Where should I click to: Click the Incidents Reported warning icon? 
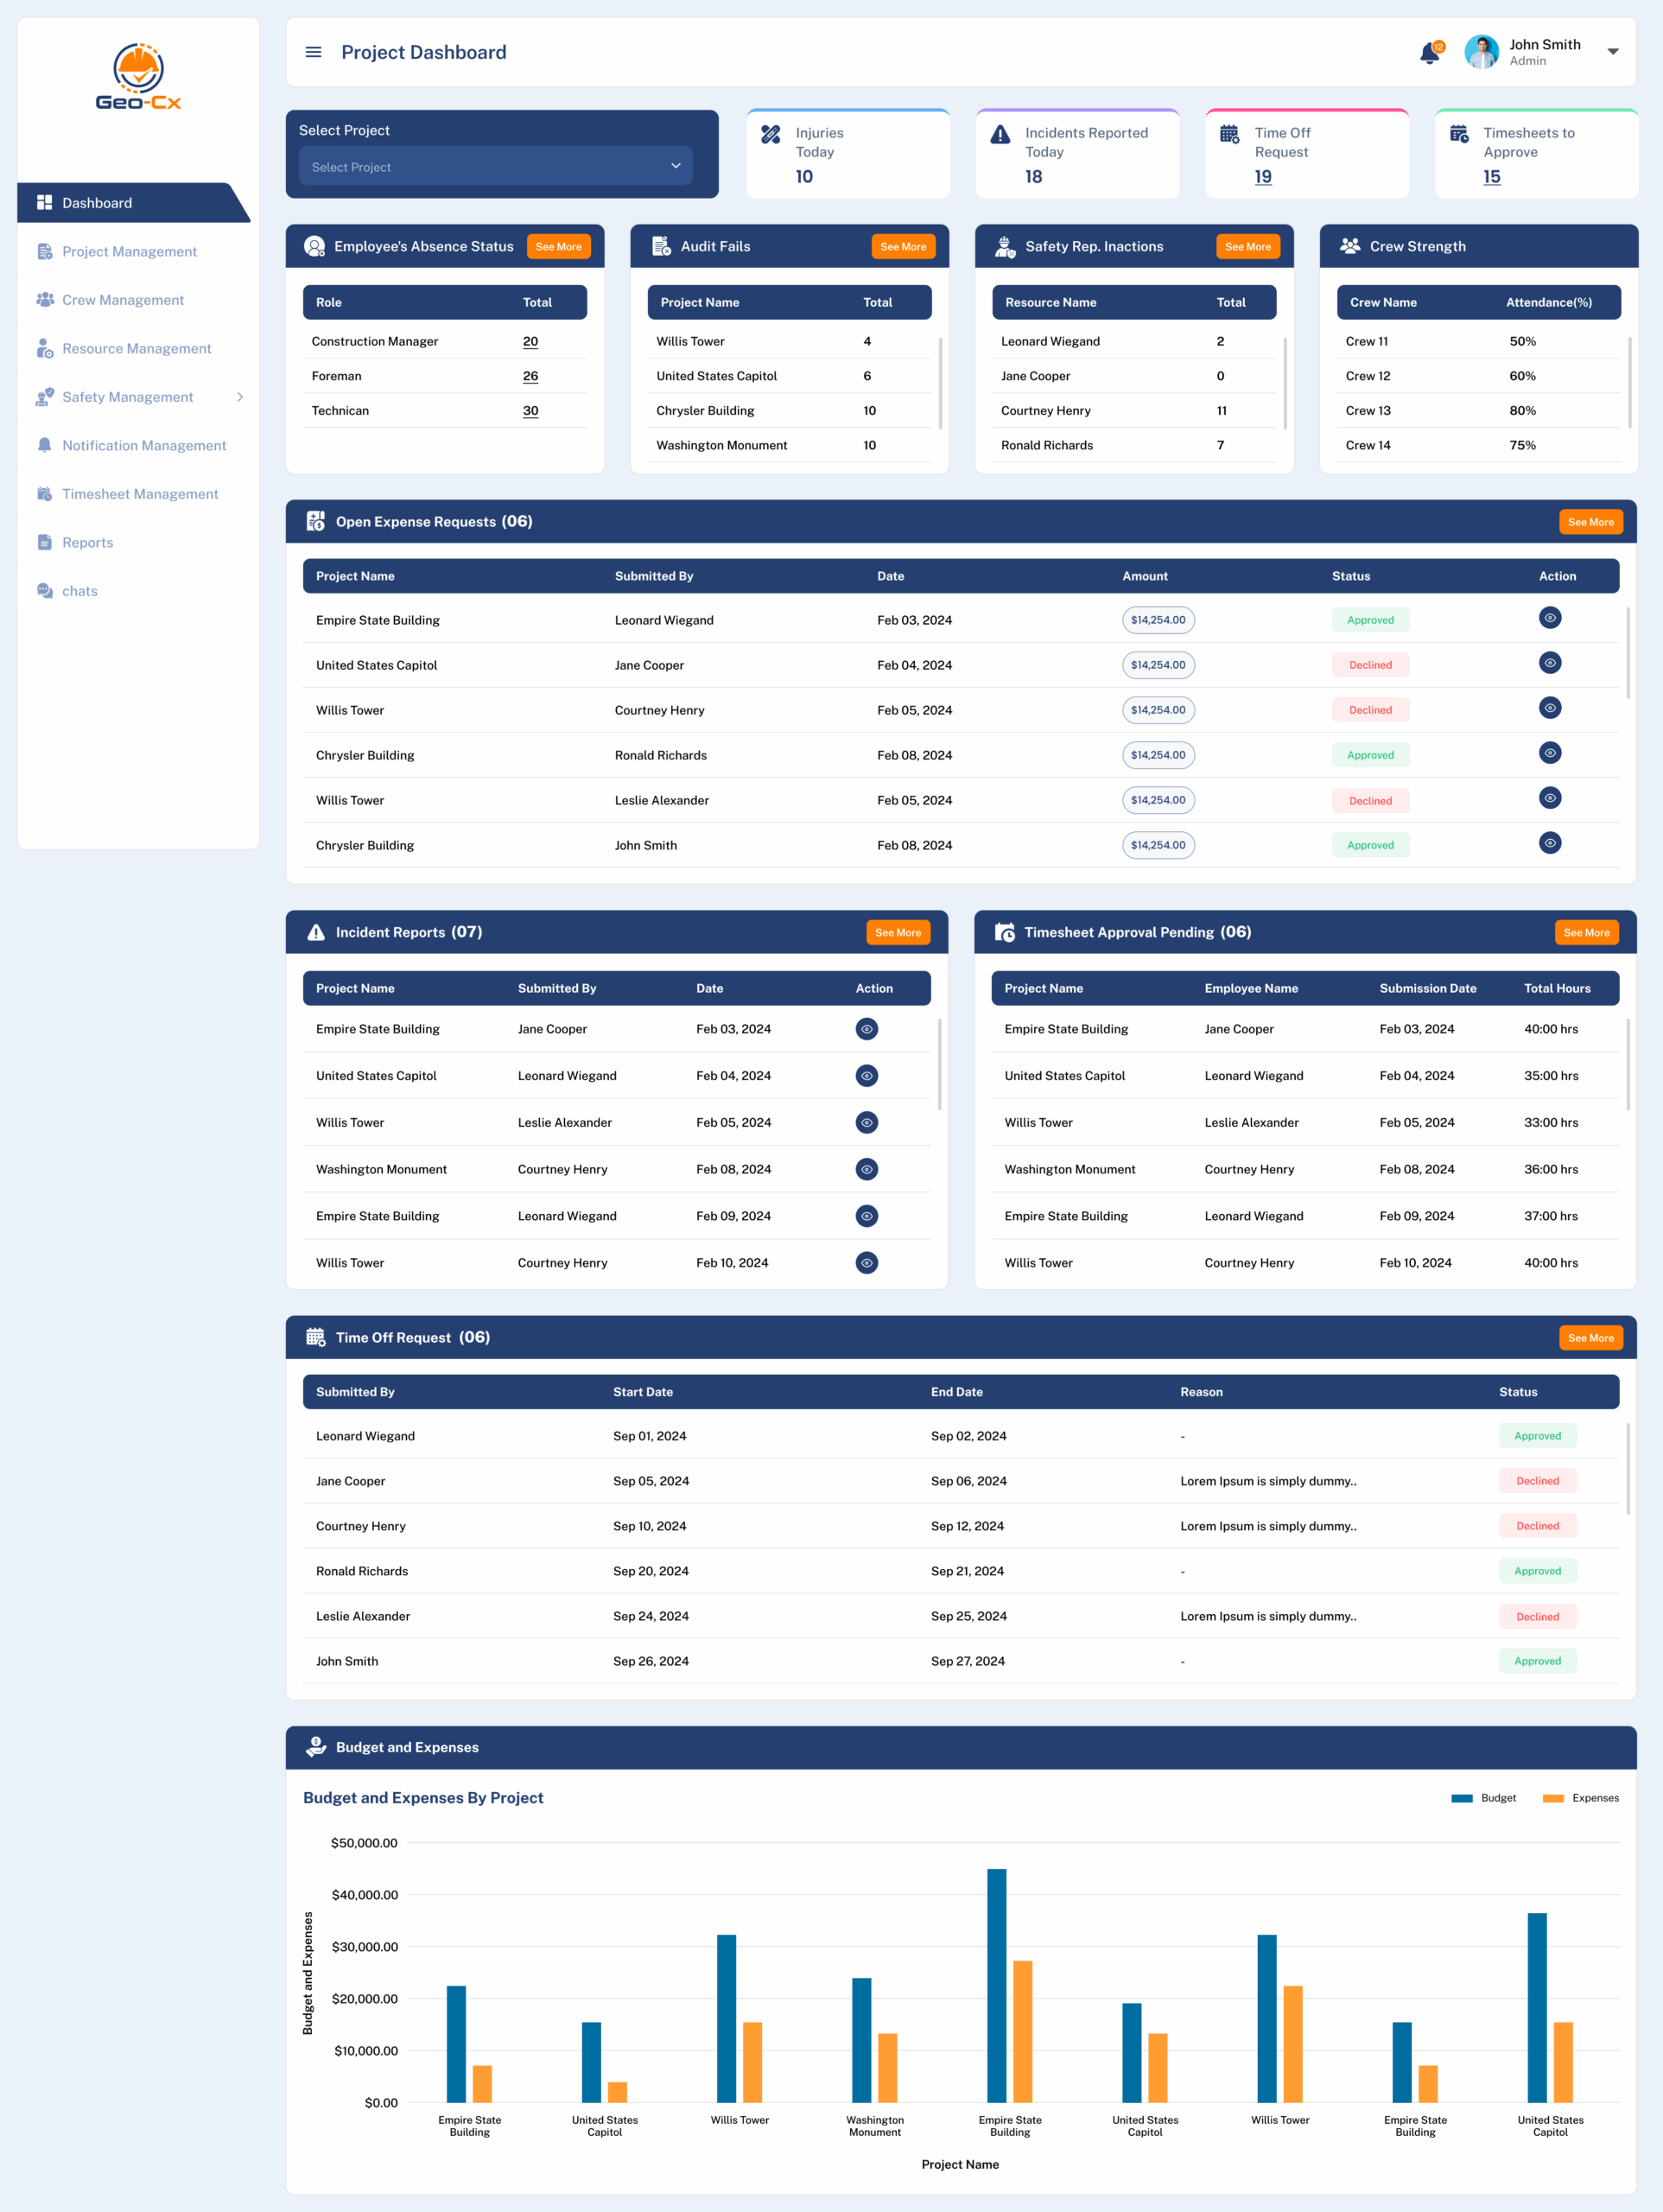point(1000,134)
